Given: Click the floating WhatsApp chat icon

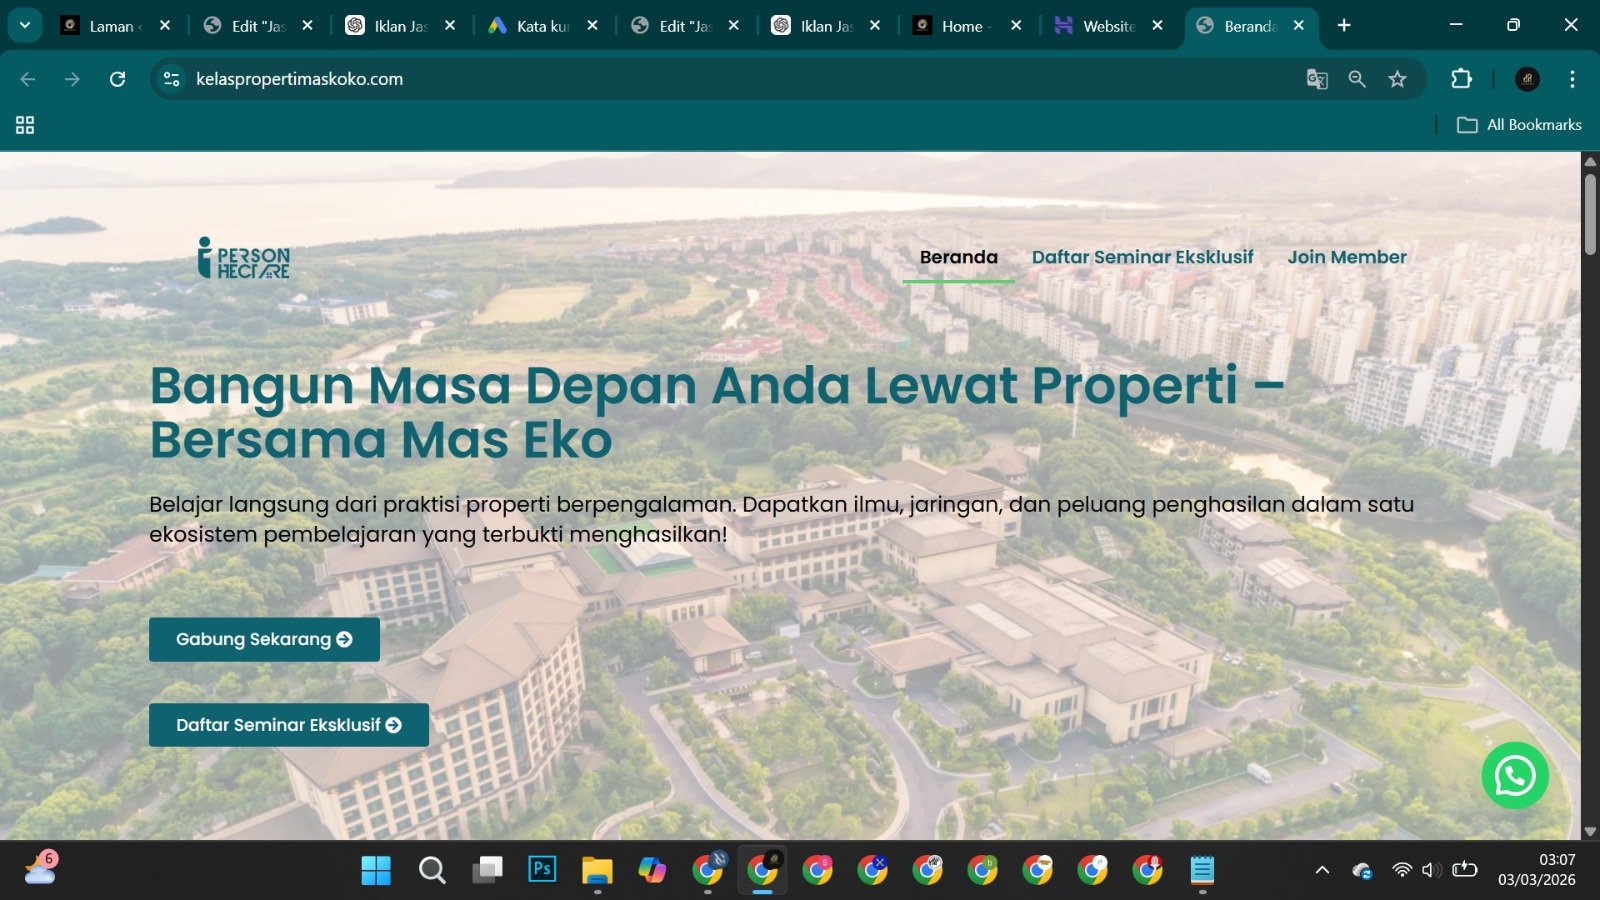Looking at the screenshot, I should pyautogui.click(x=1514, y=775).
